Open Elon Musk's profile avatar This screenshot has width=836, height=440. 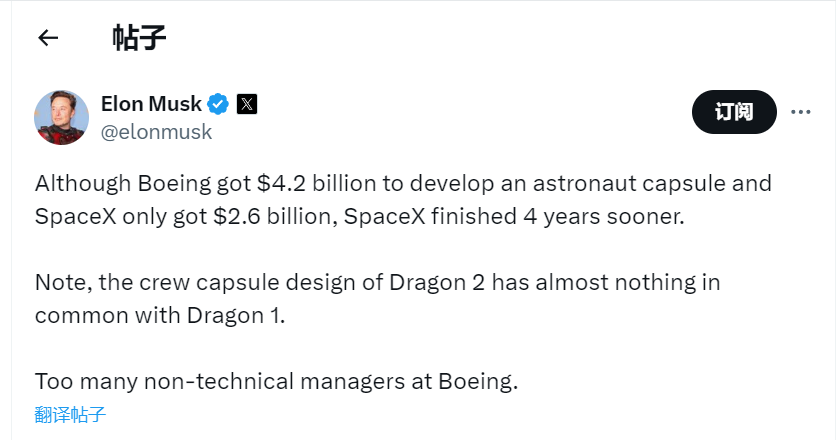[62, 117]
